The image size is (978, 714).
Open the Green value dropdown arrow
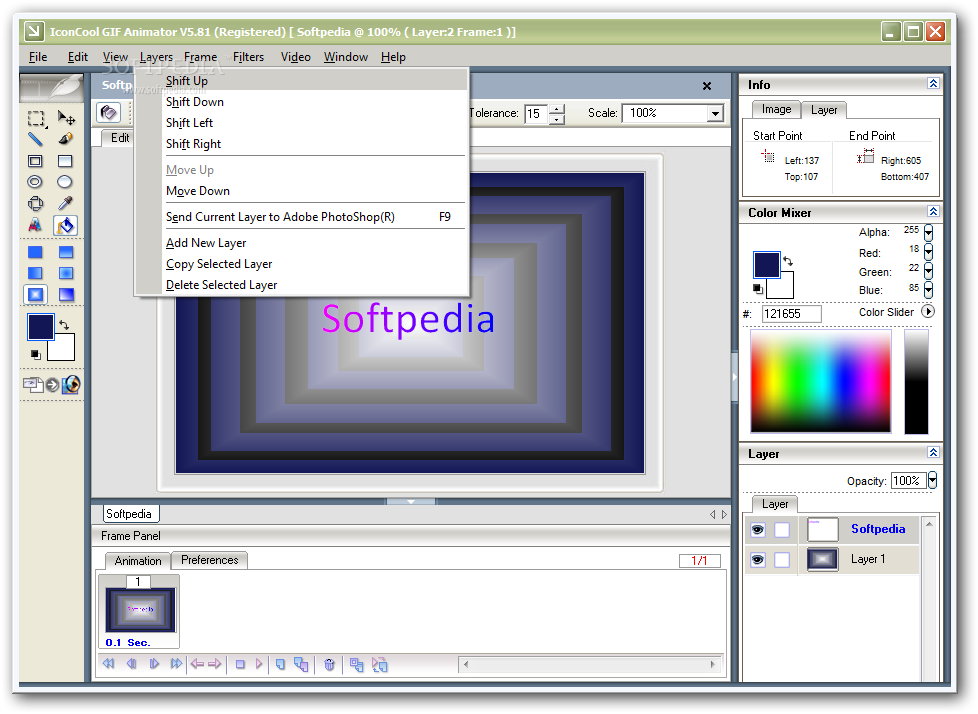pos(929,271)
